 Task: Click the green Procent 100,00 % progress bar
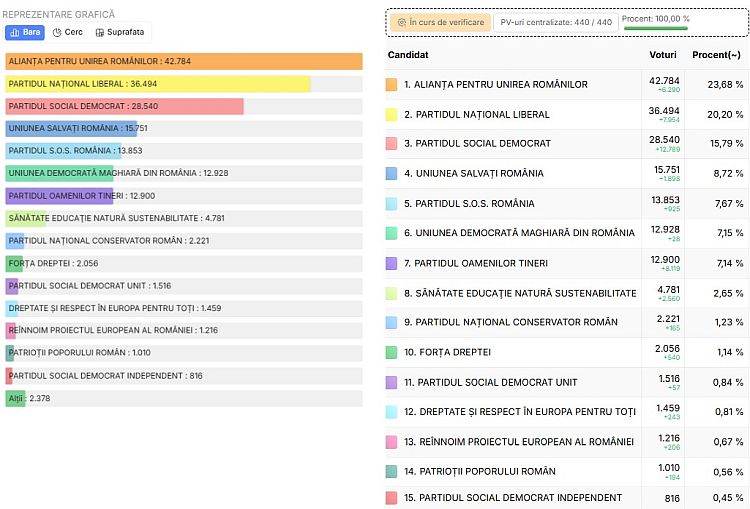click(x=655, y=28)
